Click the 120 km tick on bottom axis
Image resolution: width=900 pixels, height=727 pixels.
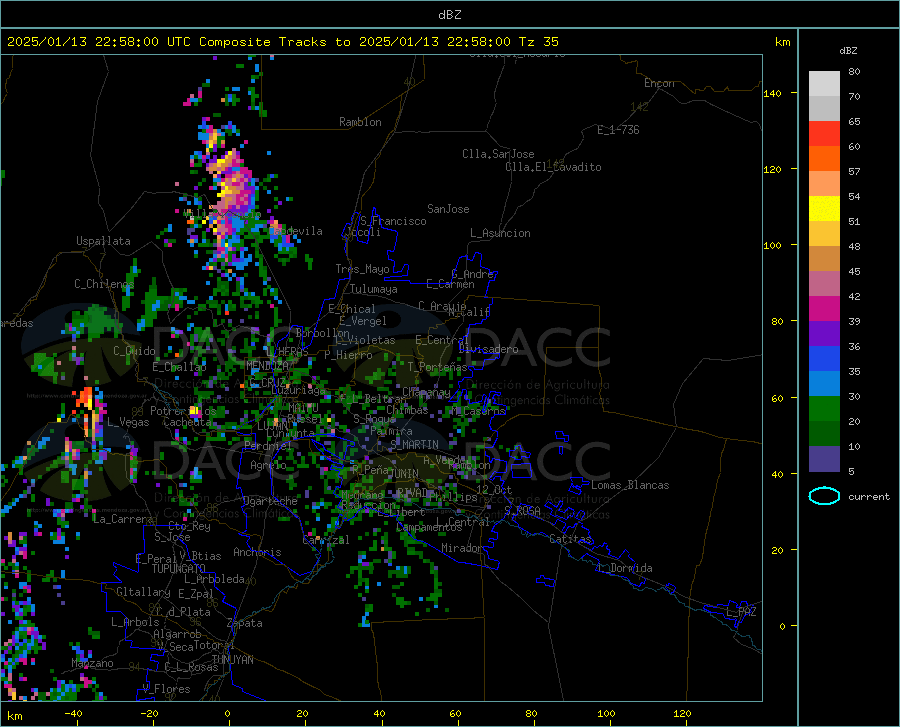tap(682, 713)
